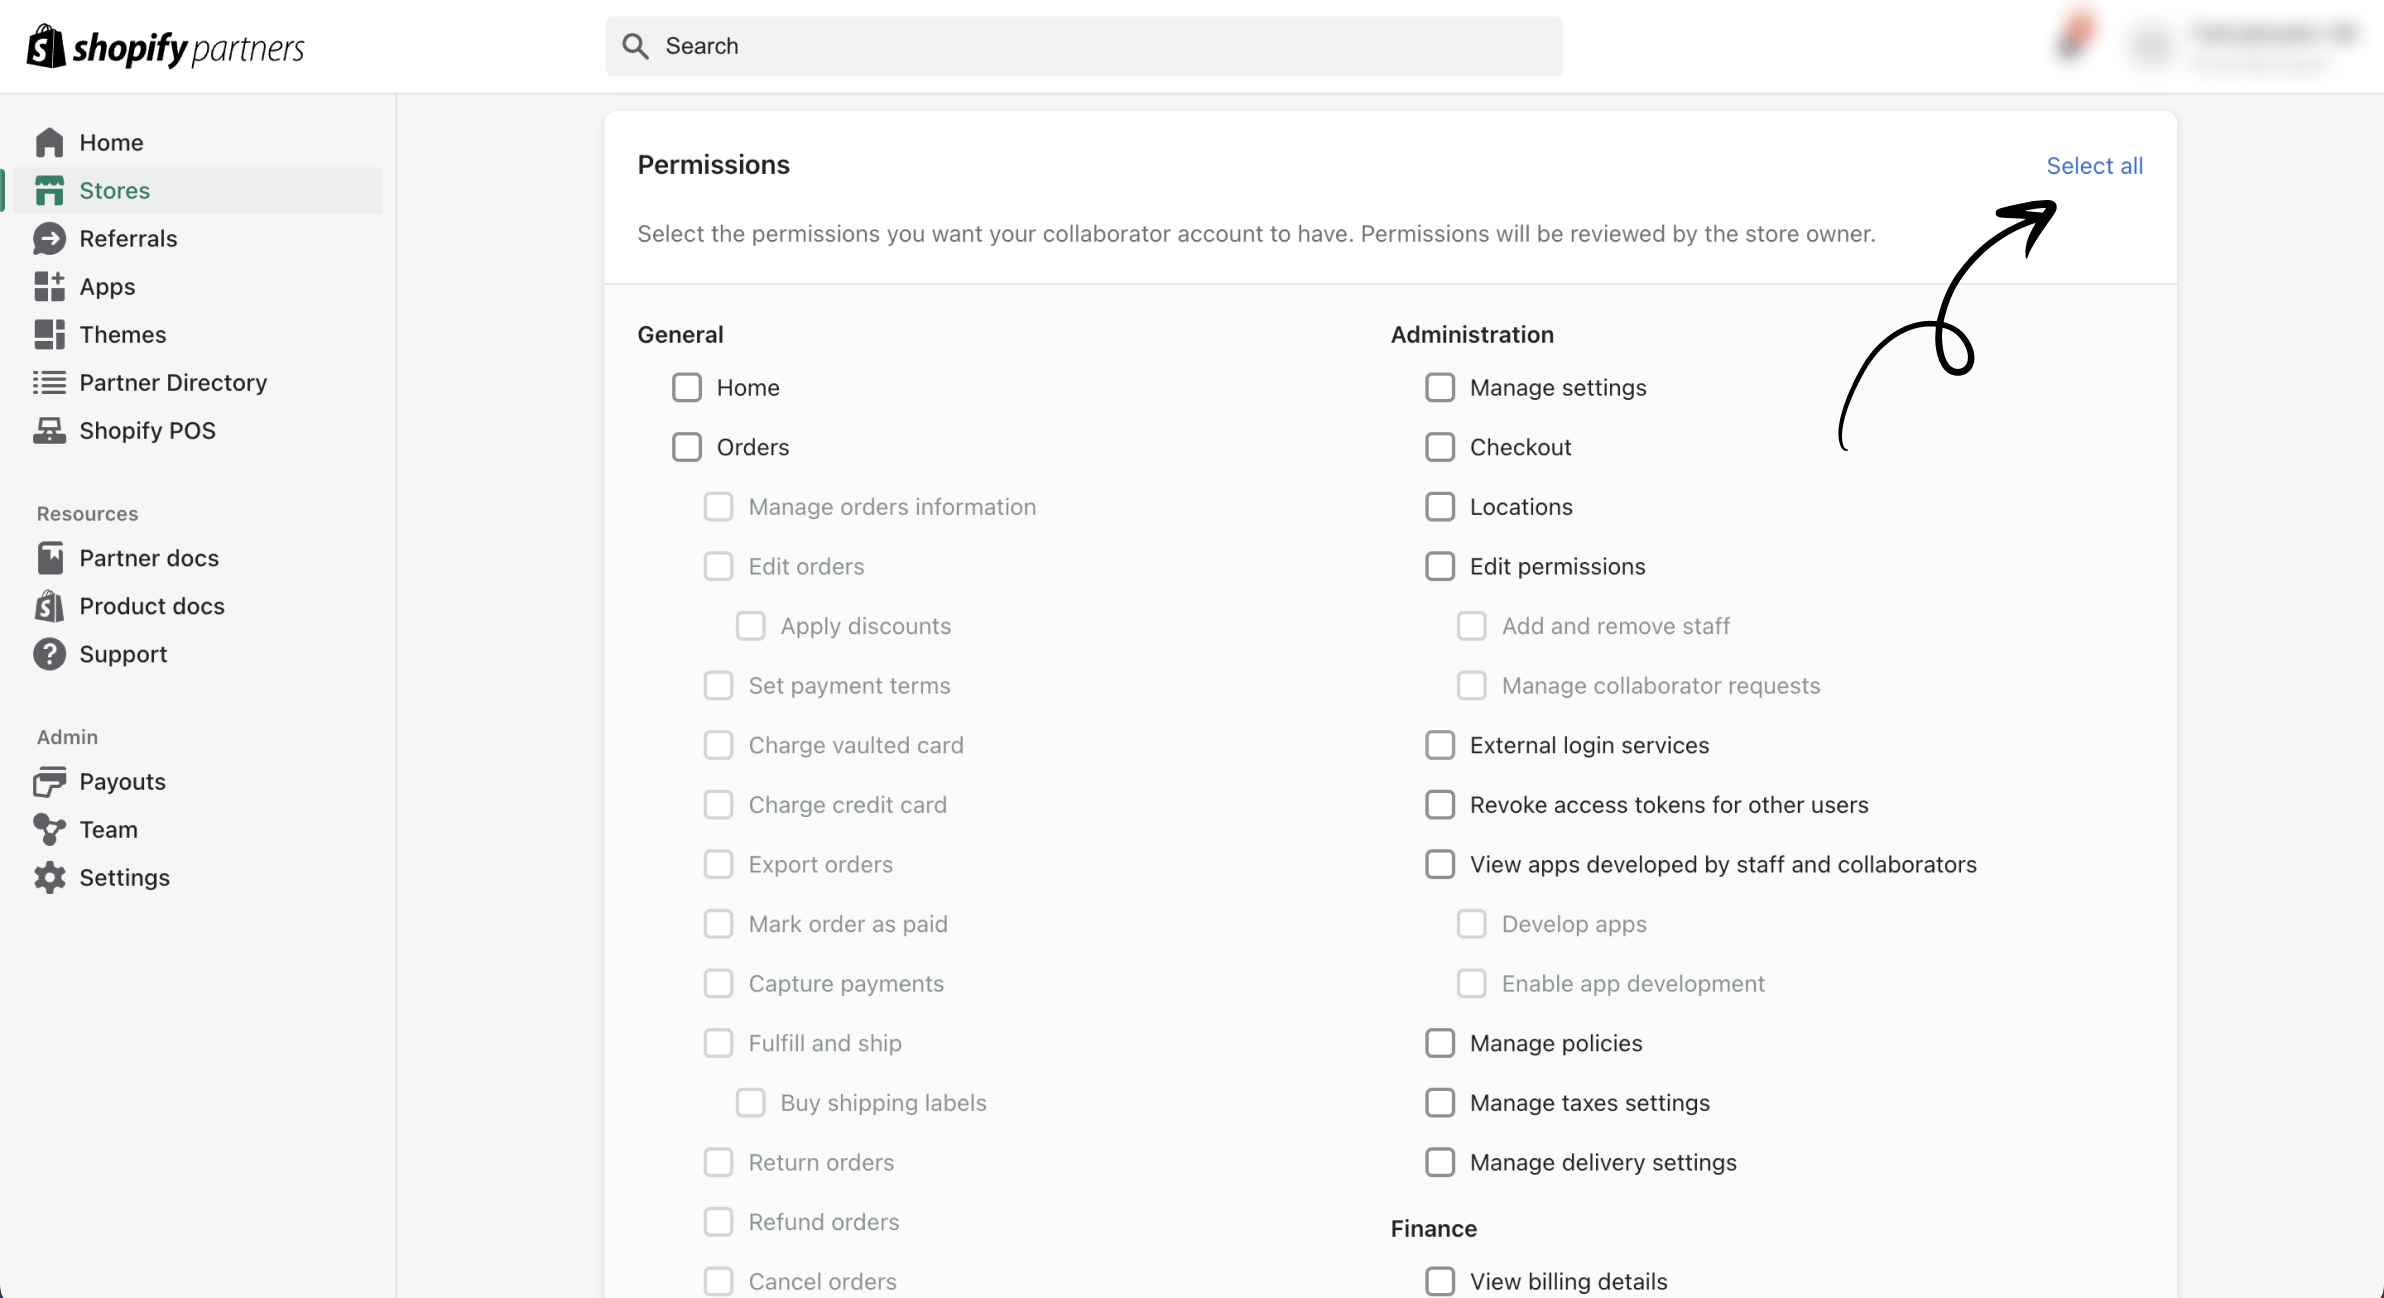Check the Export orders box

[718, 865]
